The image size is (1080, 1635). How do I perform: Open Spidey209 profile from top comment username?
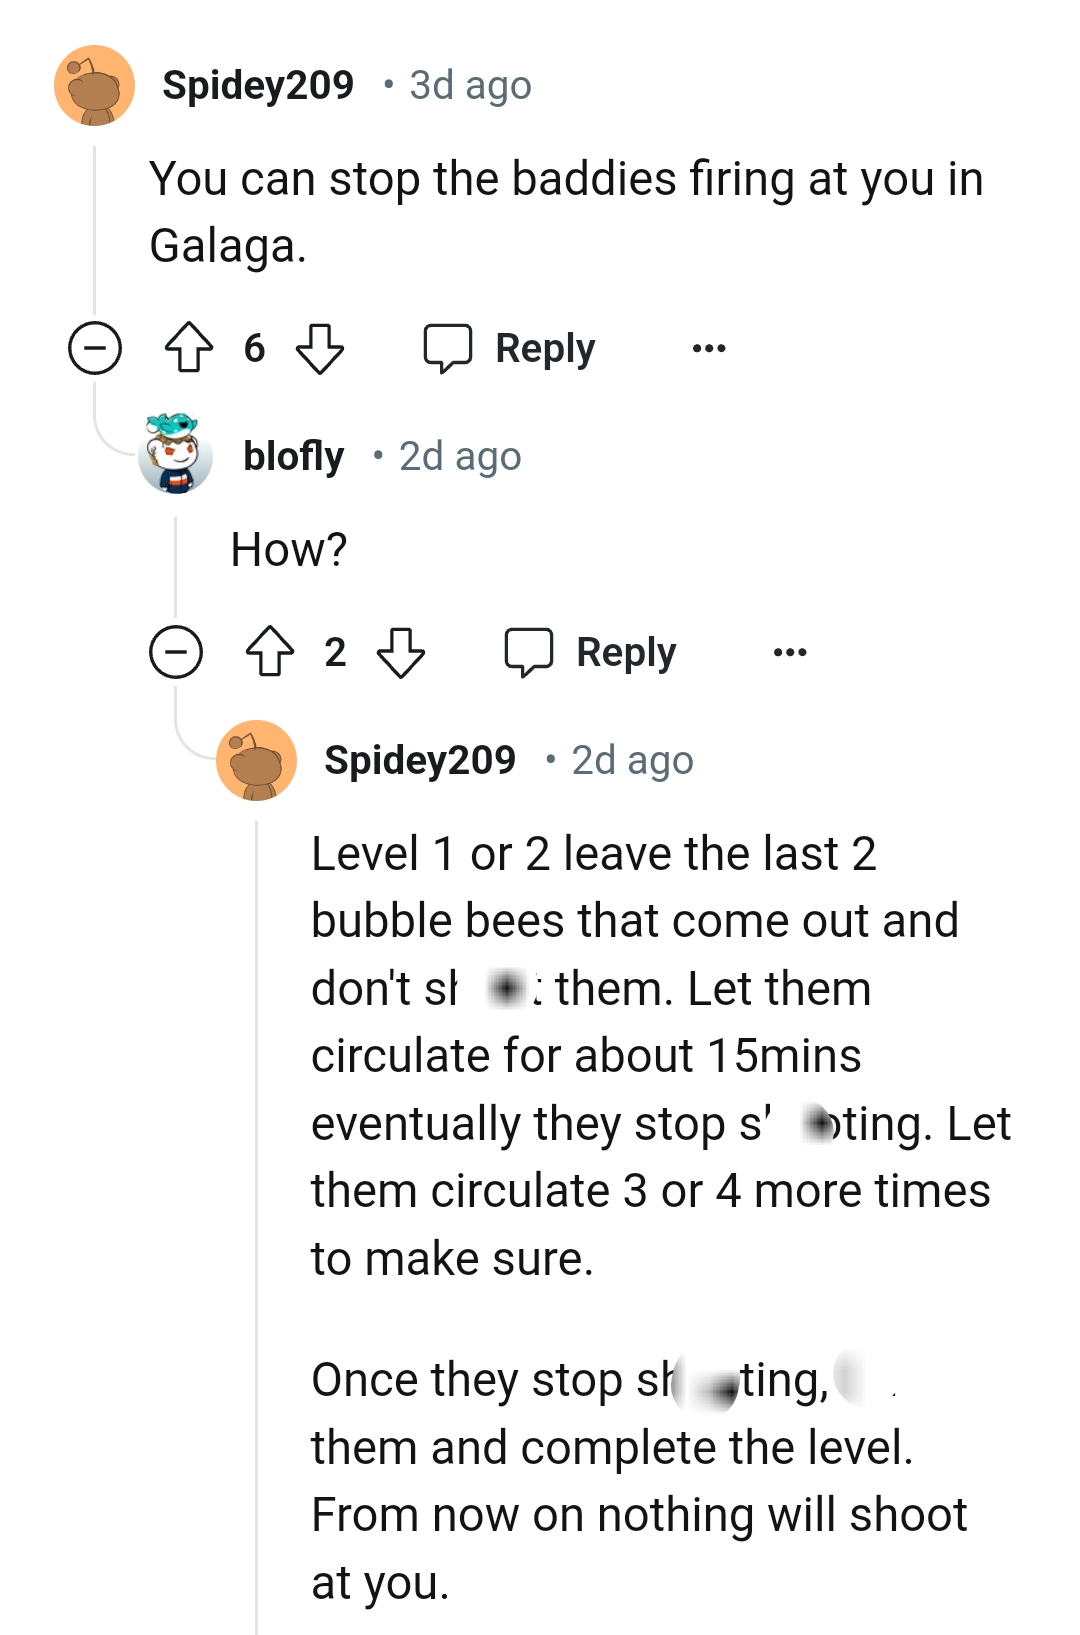tap(258, 86)
